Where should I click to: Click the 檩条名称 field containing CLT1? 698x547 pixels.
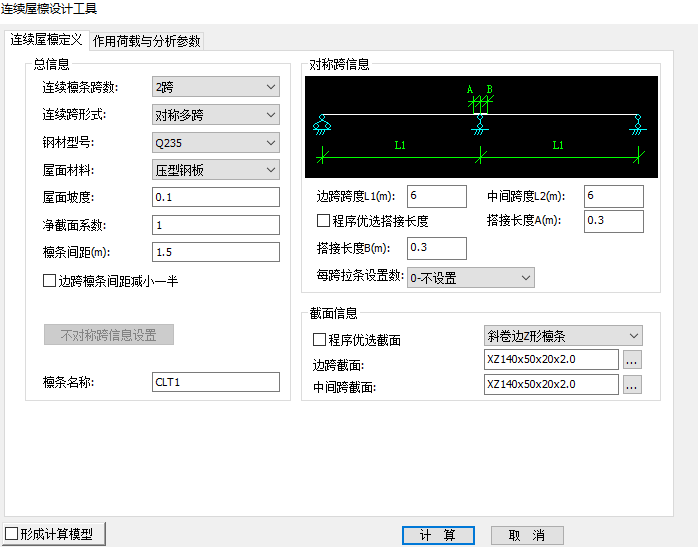[216, 382]
